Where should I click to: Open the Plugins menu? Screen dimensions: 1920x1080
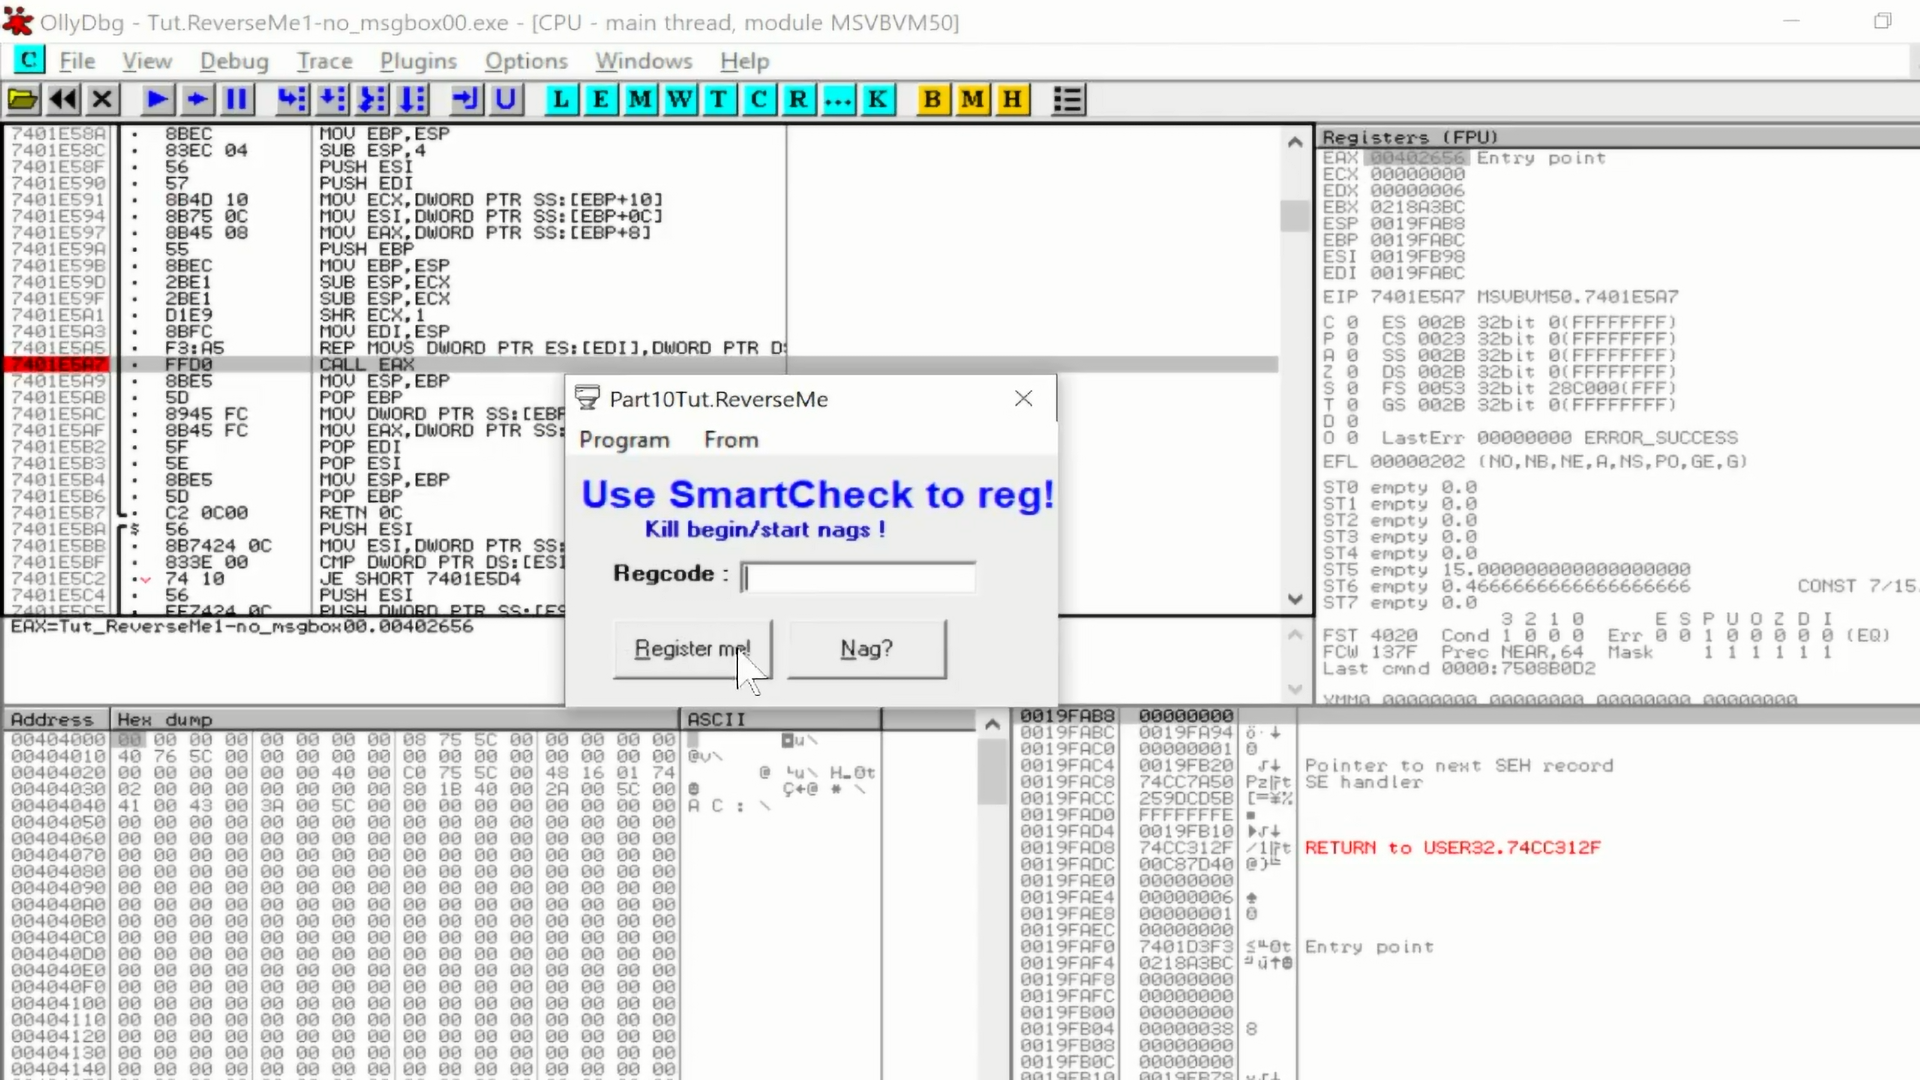coord(418,61)
